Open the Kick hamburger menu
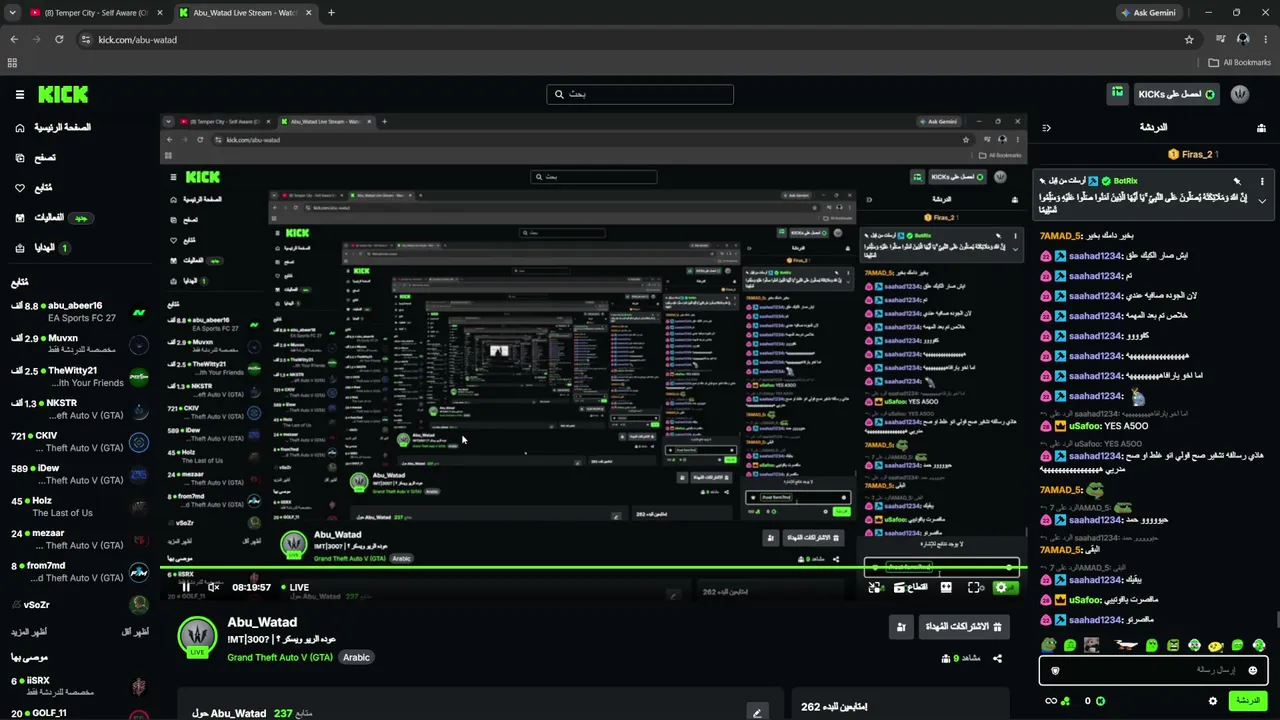The height and width of the screenshot is (720, 1280). 19,94
